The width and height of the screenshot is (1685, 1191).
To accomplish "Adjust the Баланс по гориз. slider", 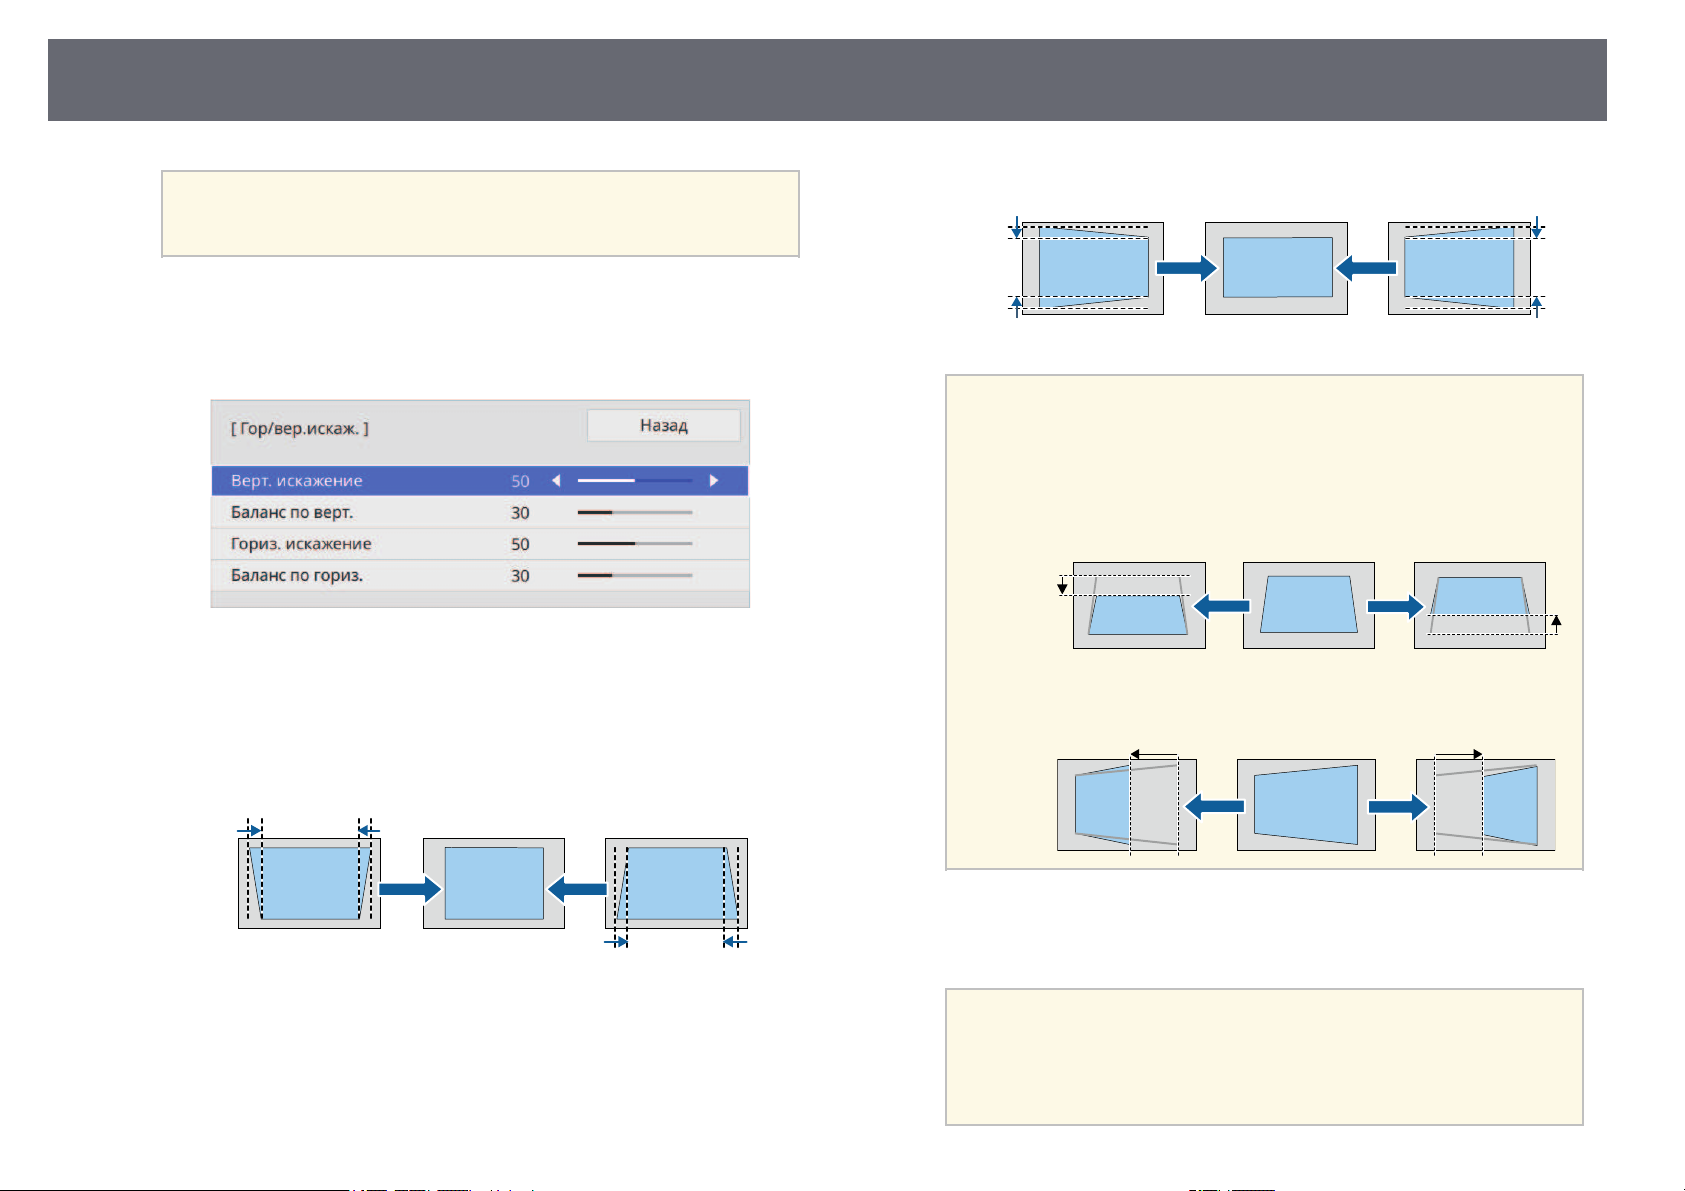I will [635, 576].
